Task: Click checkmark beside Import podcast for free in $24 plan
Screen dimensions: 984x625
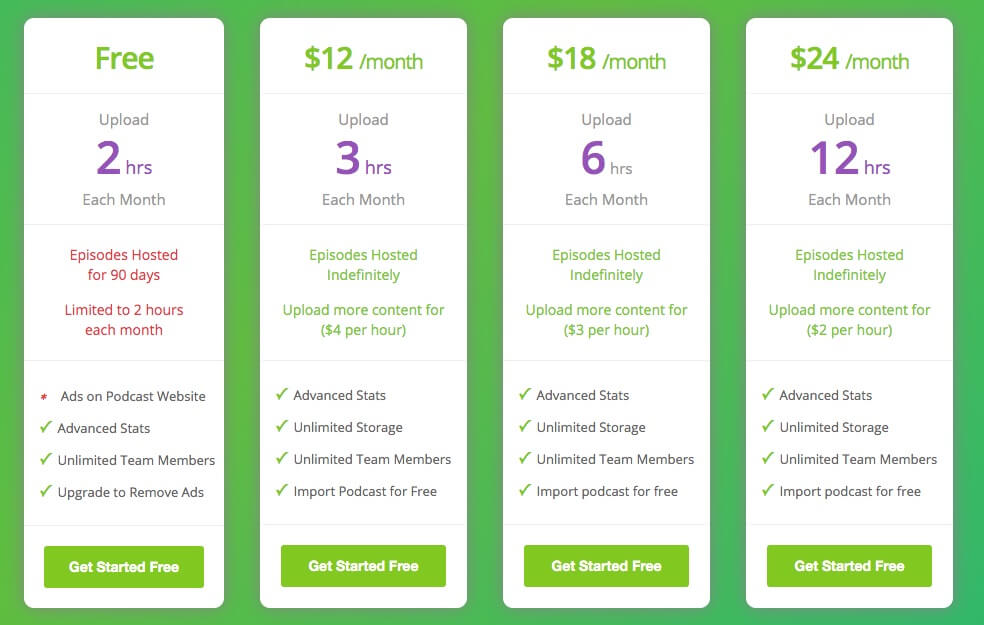Action: click(x=767, y=490)
